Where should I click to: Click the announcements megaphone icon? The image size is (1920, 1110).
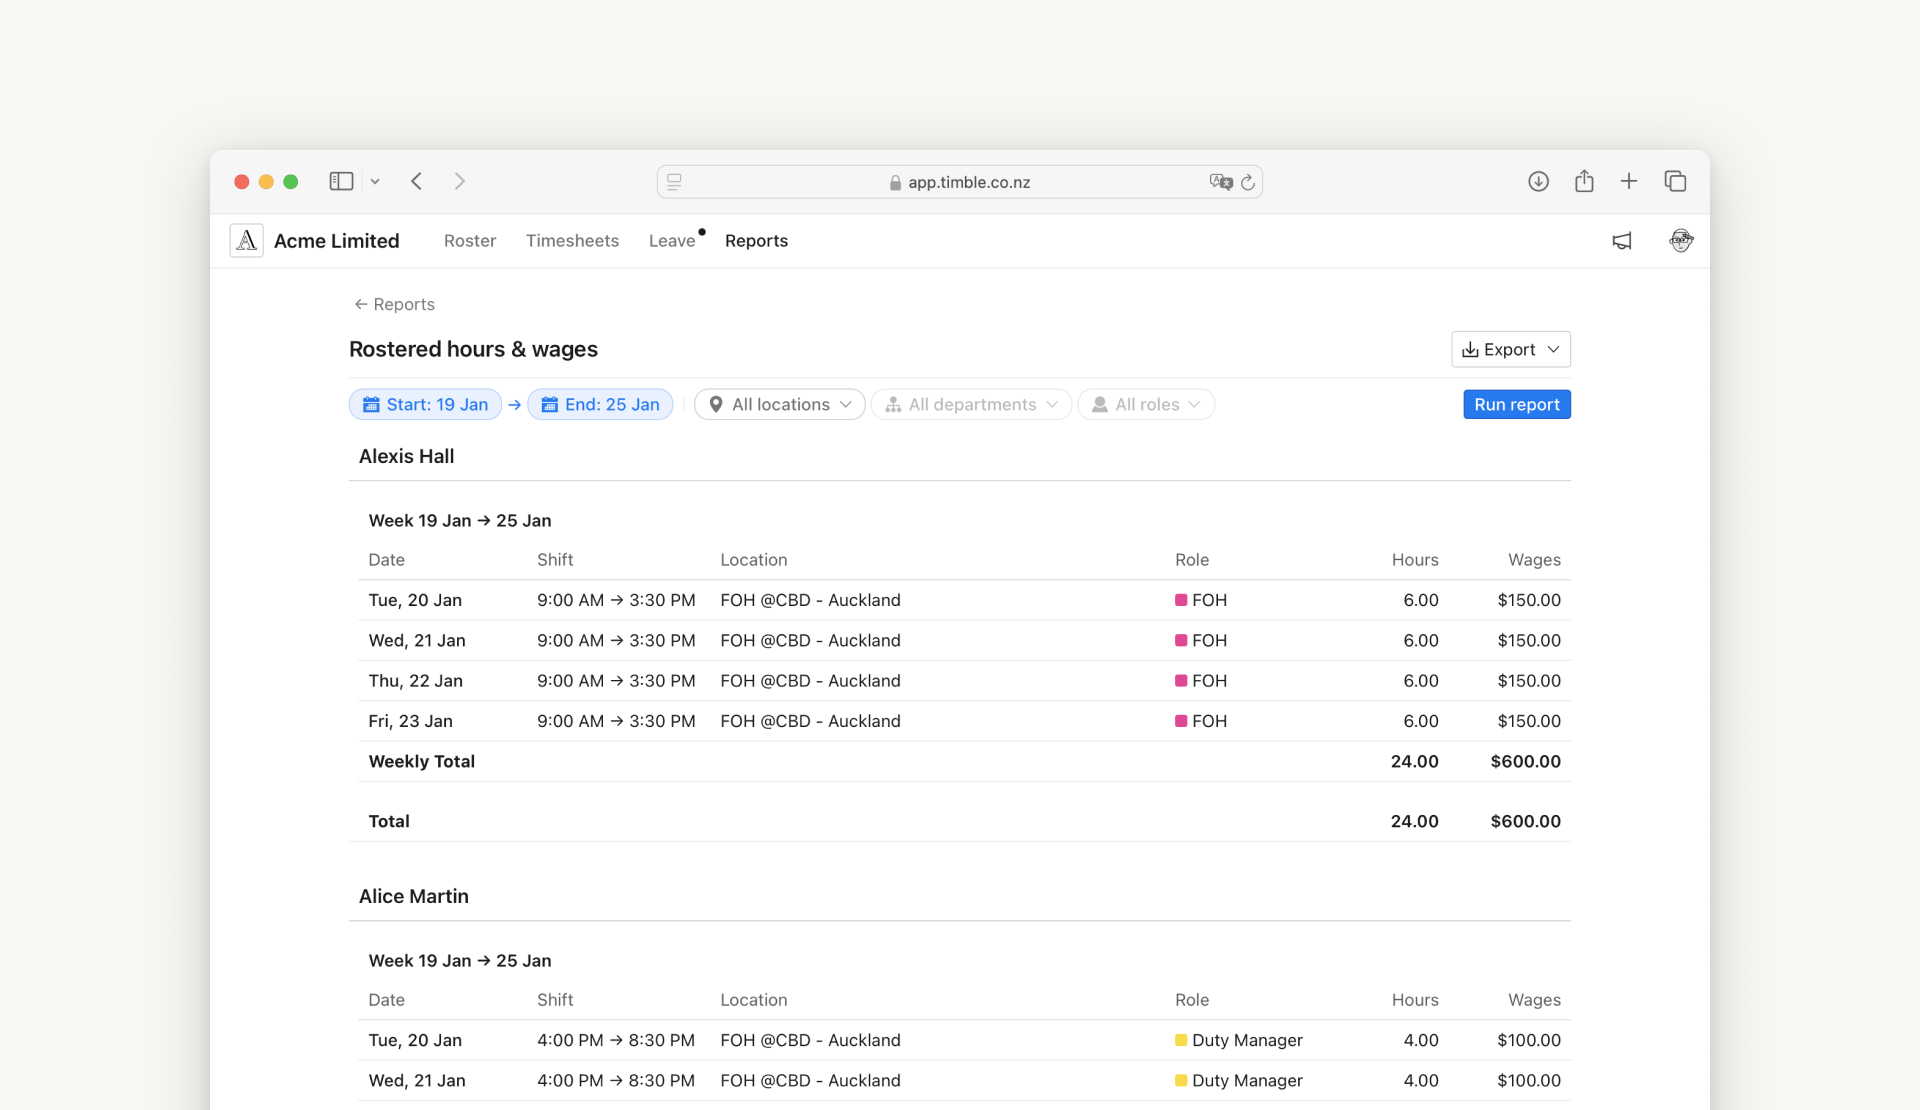pos(1621,241)
